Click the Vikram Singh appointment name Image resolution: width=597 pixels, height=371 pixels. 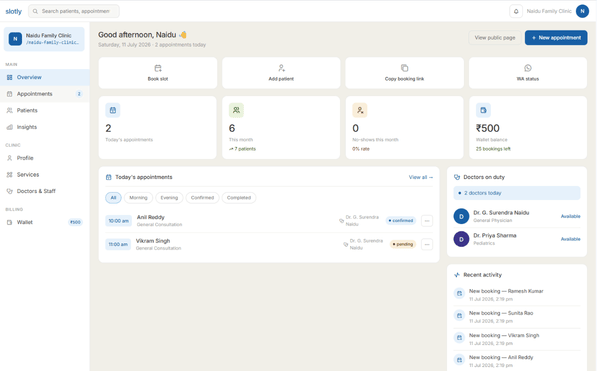click(x=153, y=241)
